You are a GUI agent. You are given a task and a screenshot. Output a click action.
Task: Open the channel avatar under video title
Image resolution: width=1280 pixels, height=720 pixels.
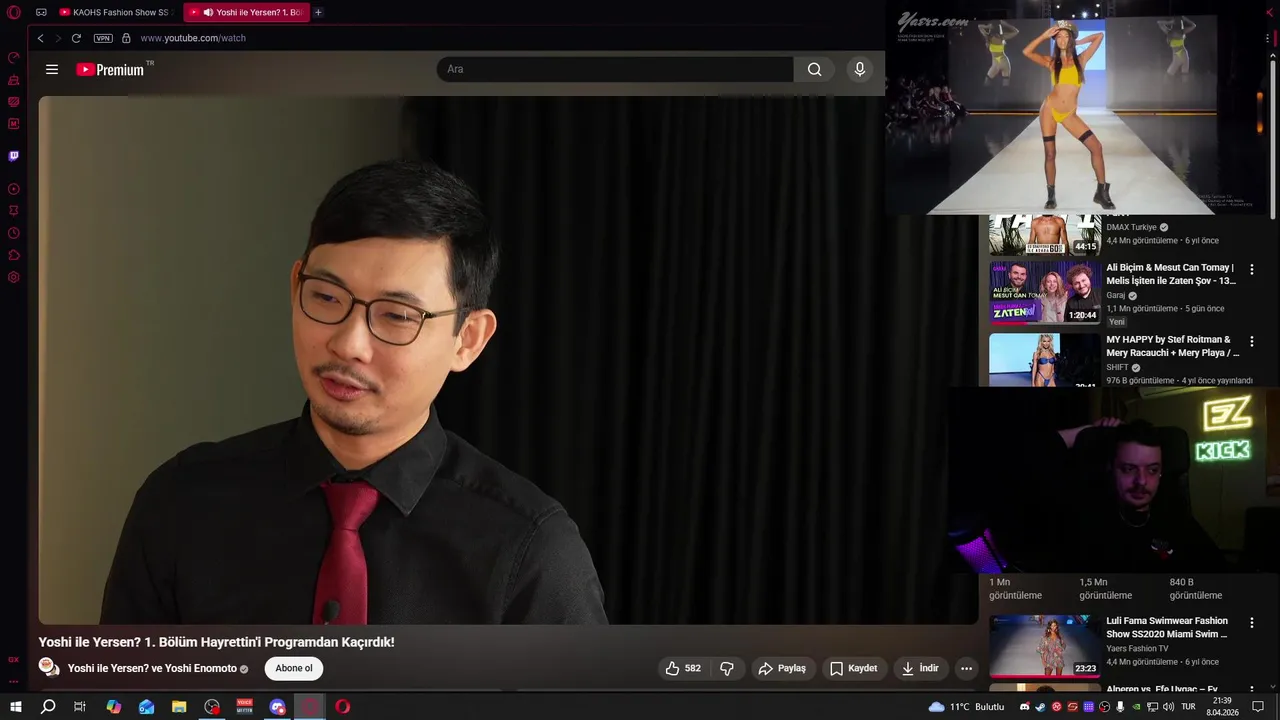(49, 667)
